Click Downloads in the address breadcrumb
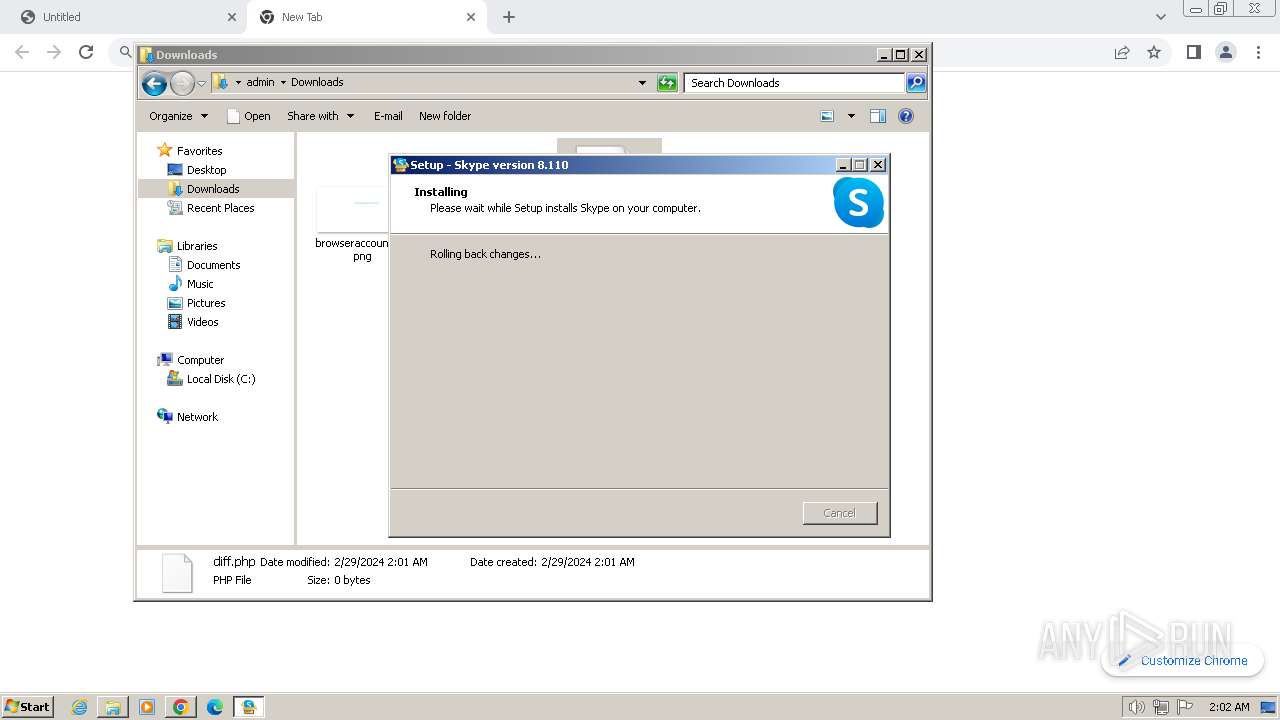Screen dimensions: 1280x720 coord(317,83)
